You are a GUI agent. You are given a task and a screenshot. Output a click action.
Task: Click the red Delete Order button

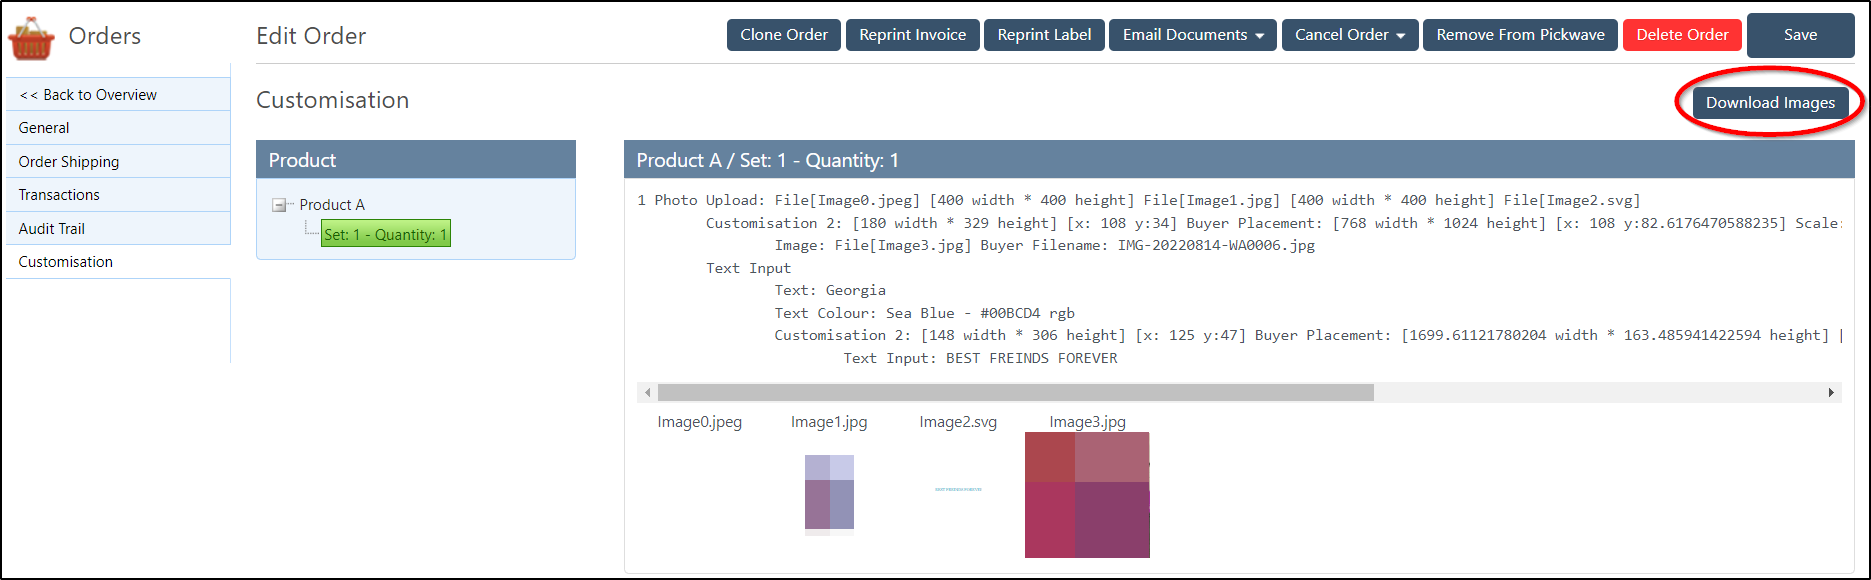[x=1681, y=35]
